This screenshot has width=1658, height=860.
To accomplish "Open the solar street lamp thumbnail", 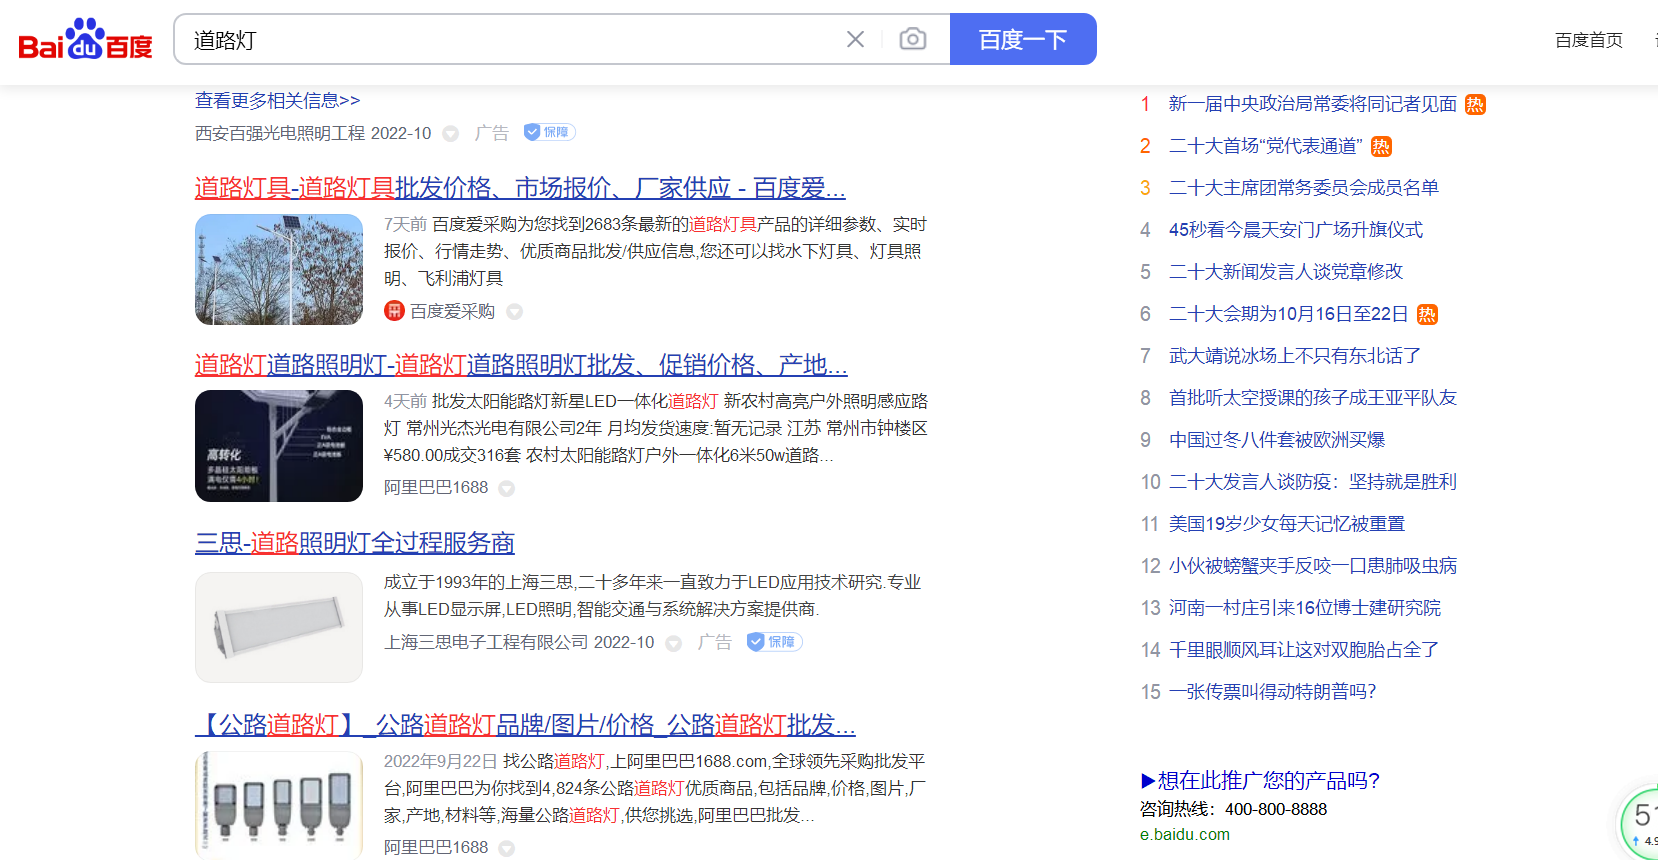I will coord(279,269).
